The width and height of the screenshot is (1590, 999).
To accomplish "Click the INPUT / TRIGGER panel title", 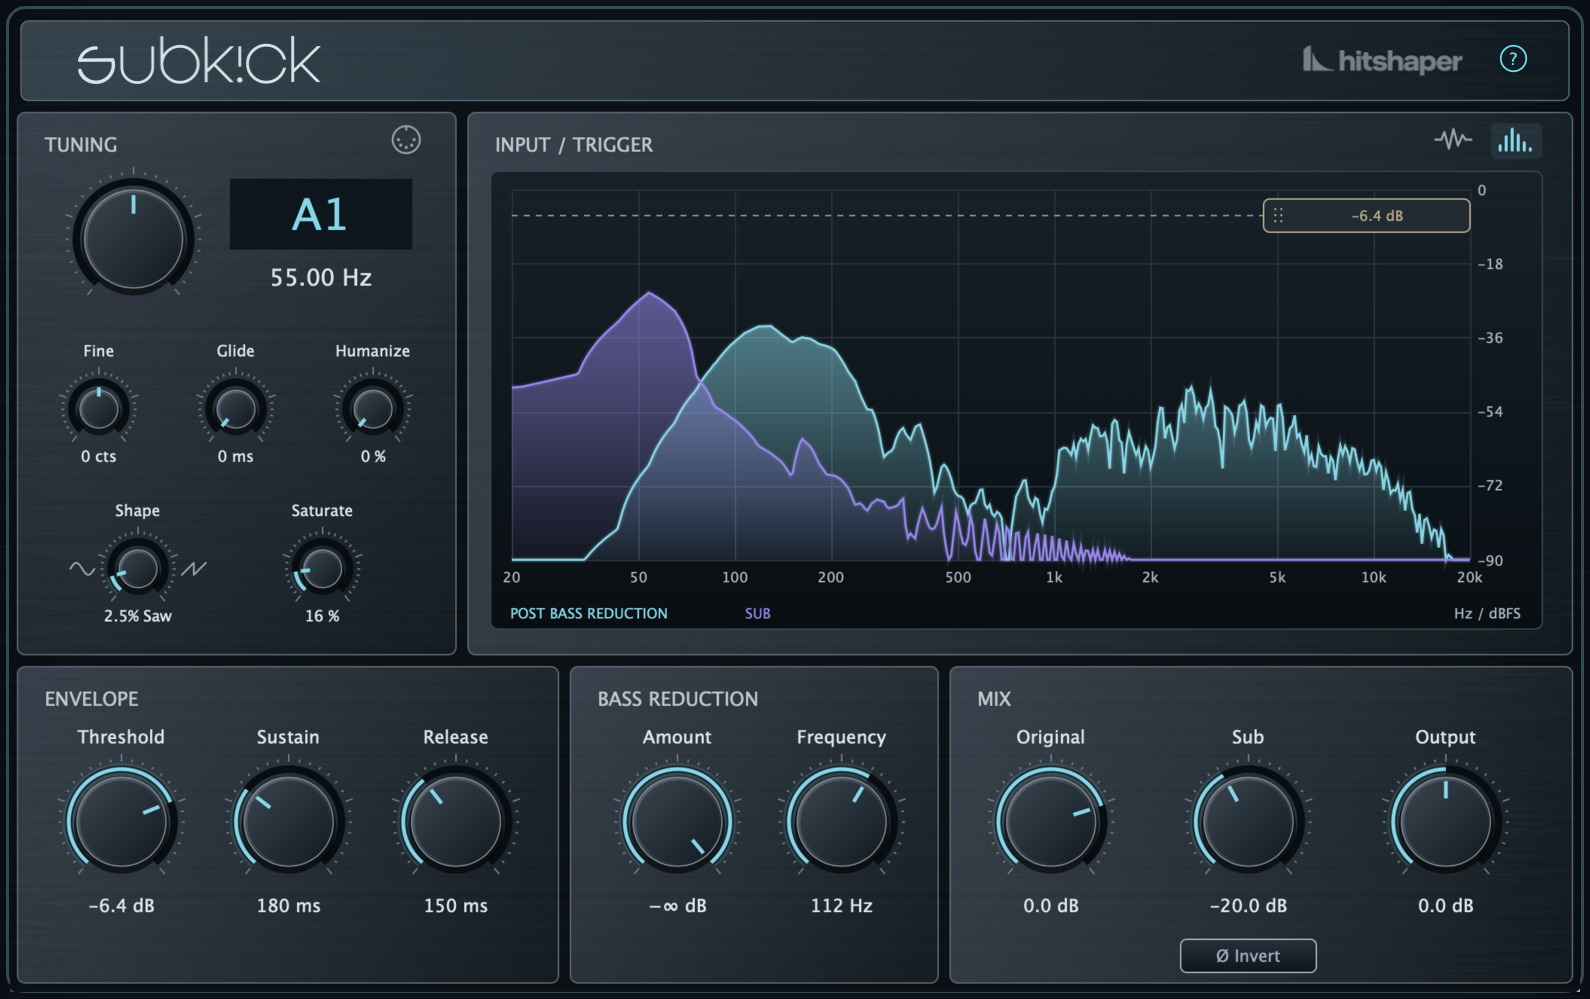I will pos(574,145).
